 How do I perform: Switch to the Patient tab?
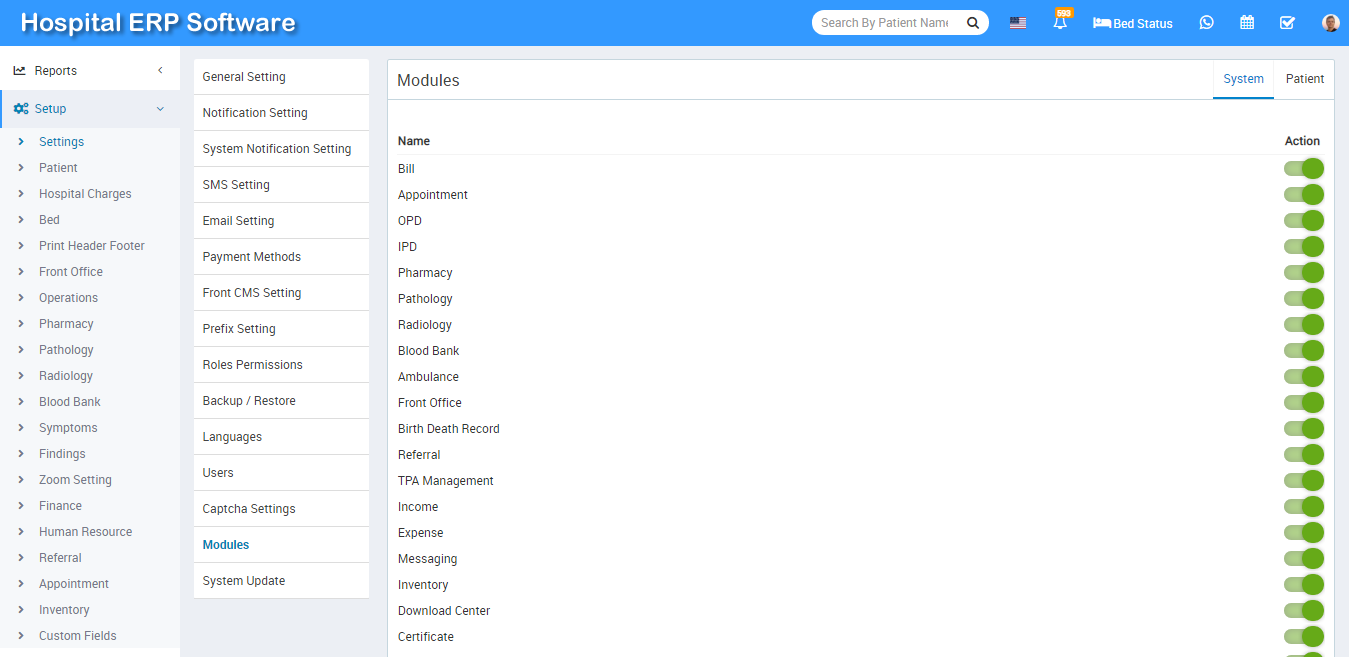[1304, 79]
